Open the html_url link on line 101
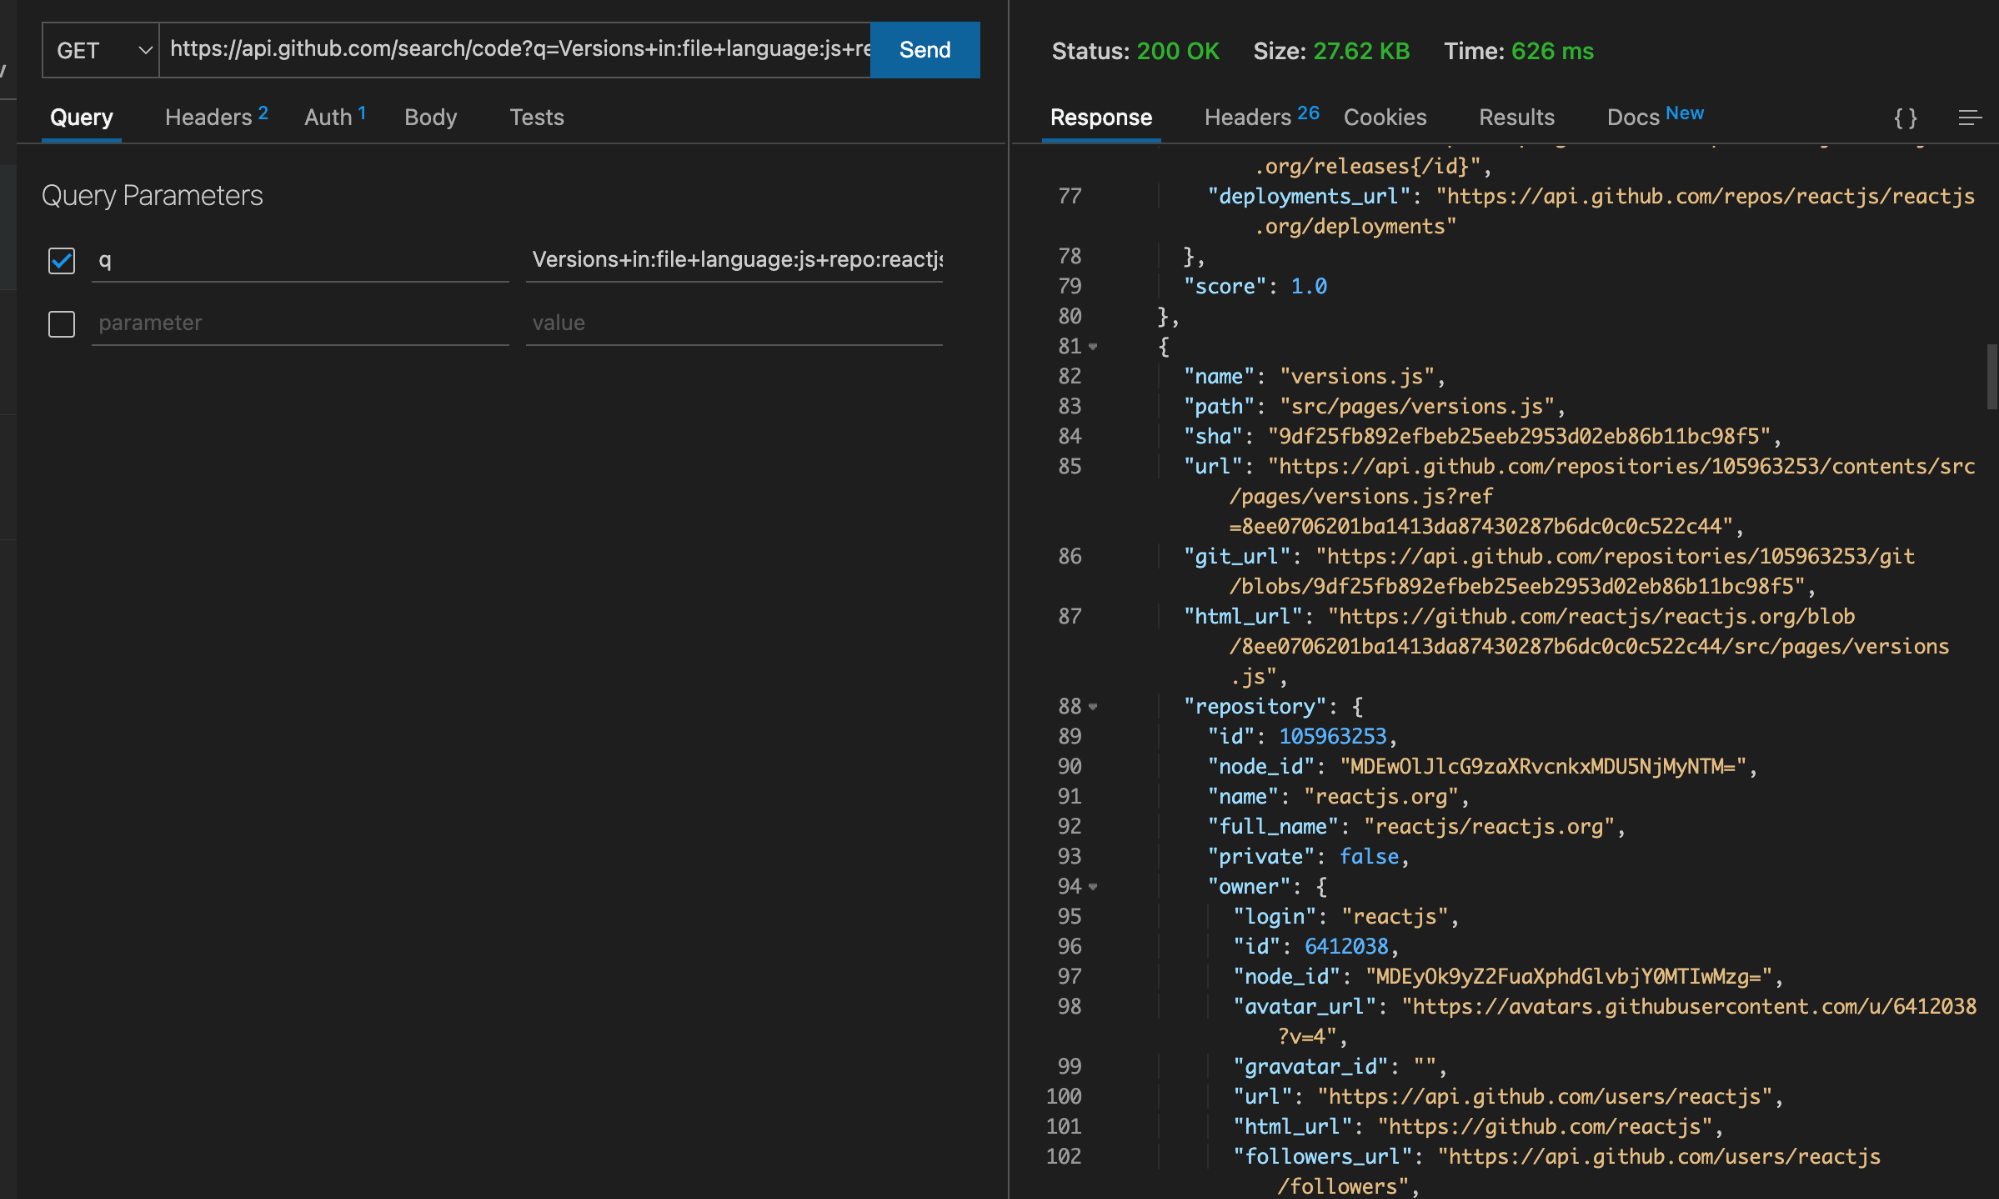 1545,1127
